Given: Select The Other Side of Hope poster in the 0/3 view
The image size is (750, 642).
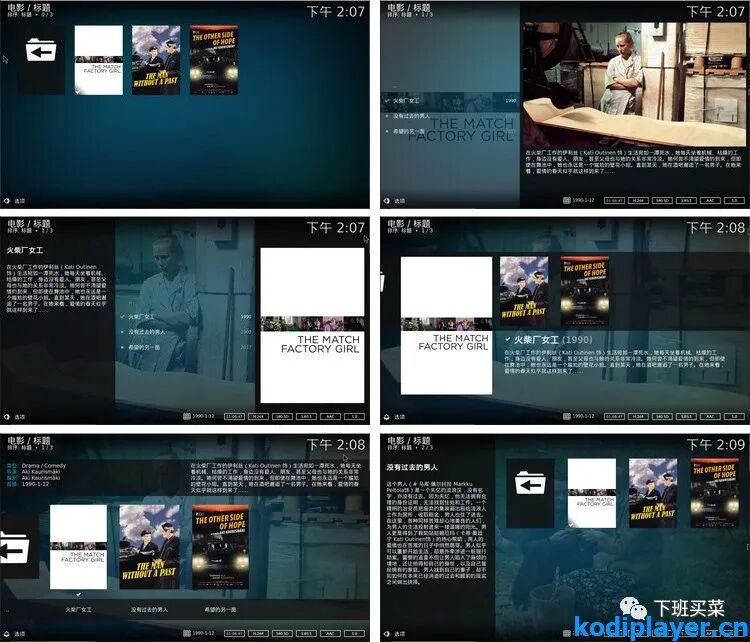Looking at the screenshot, I should pyautogui.click(x=214, y=60).
